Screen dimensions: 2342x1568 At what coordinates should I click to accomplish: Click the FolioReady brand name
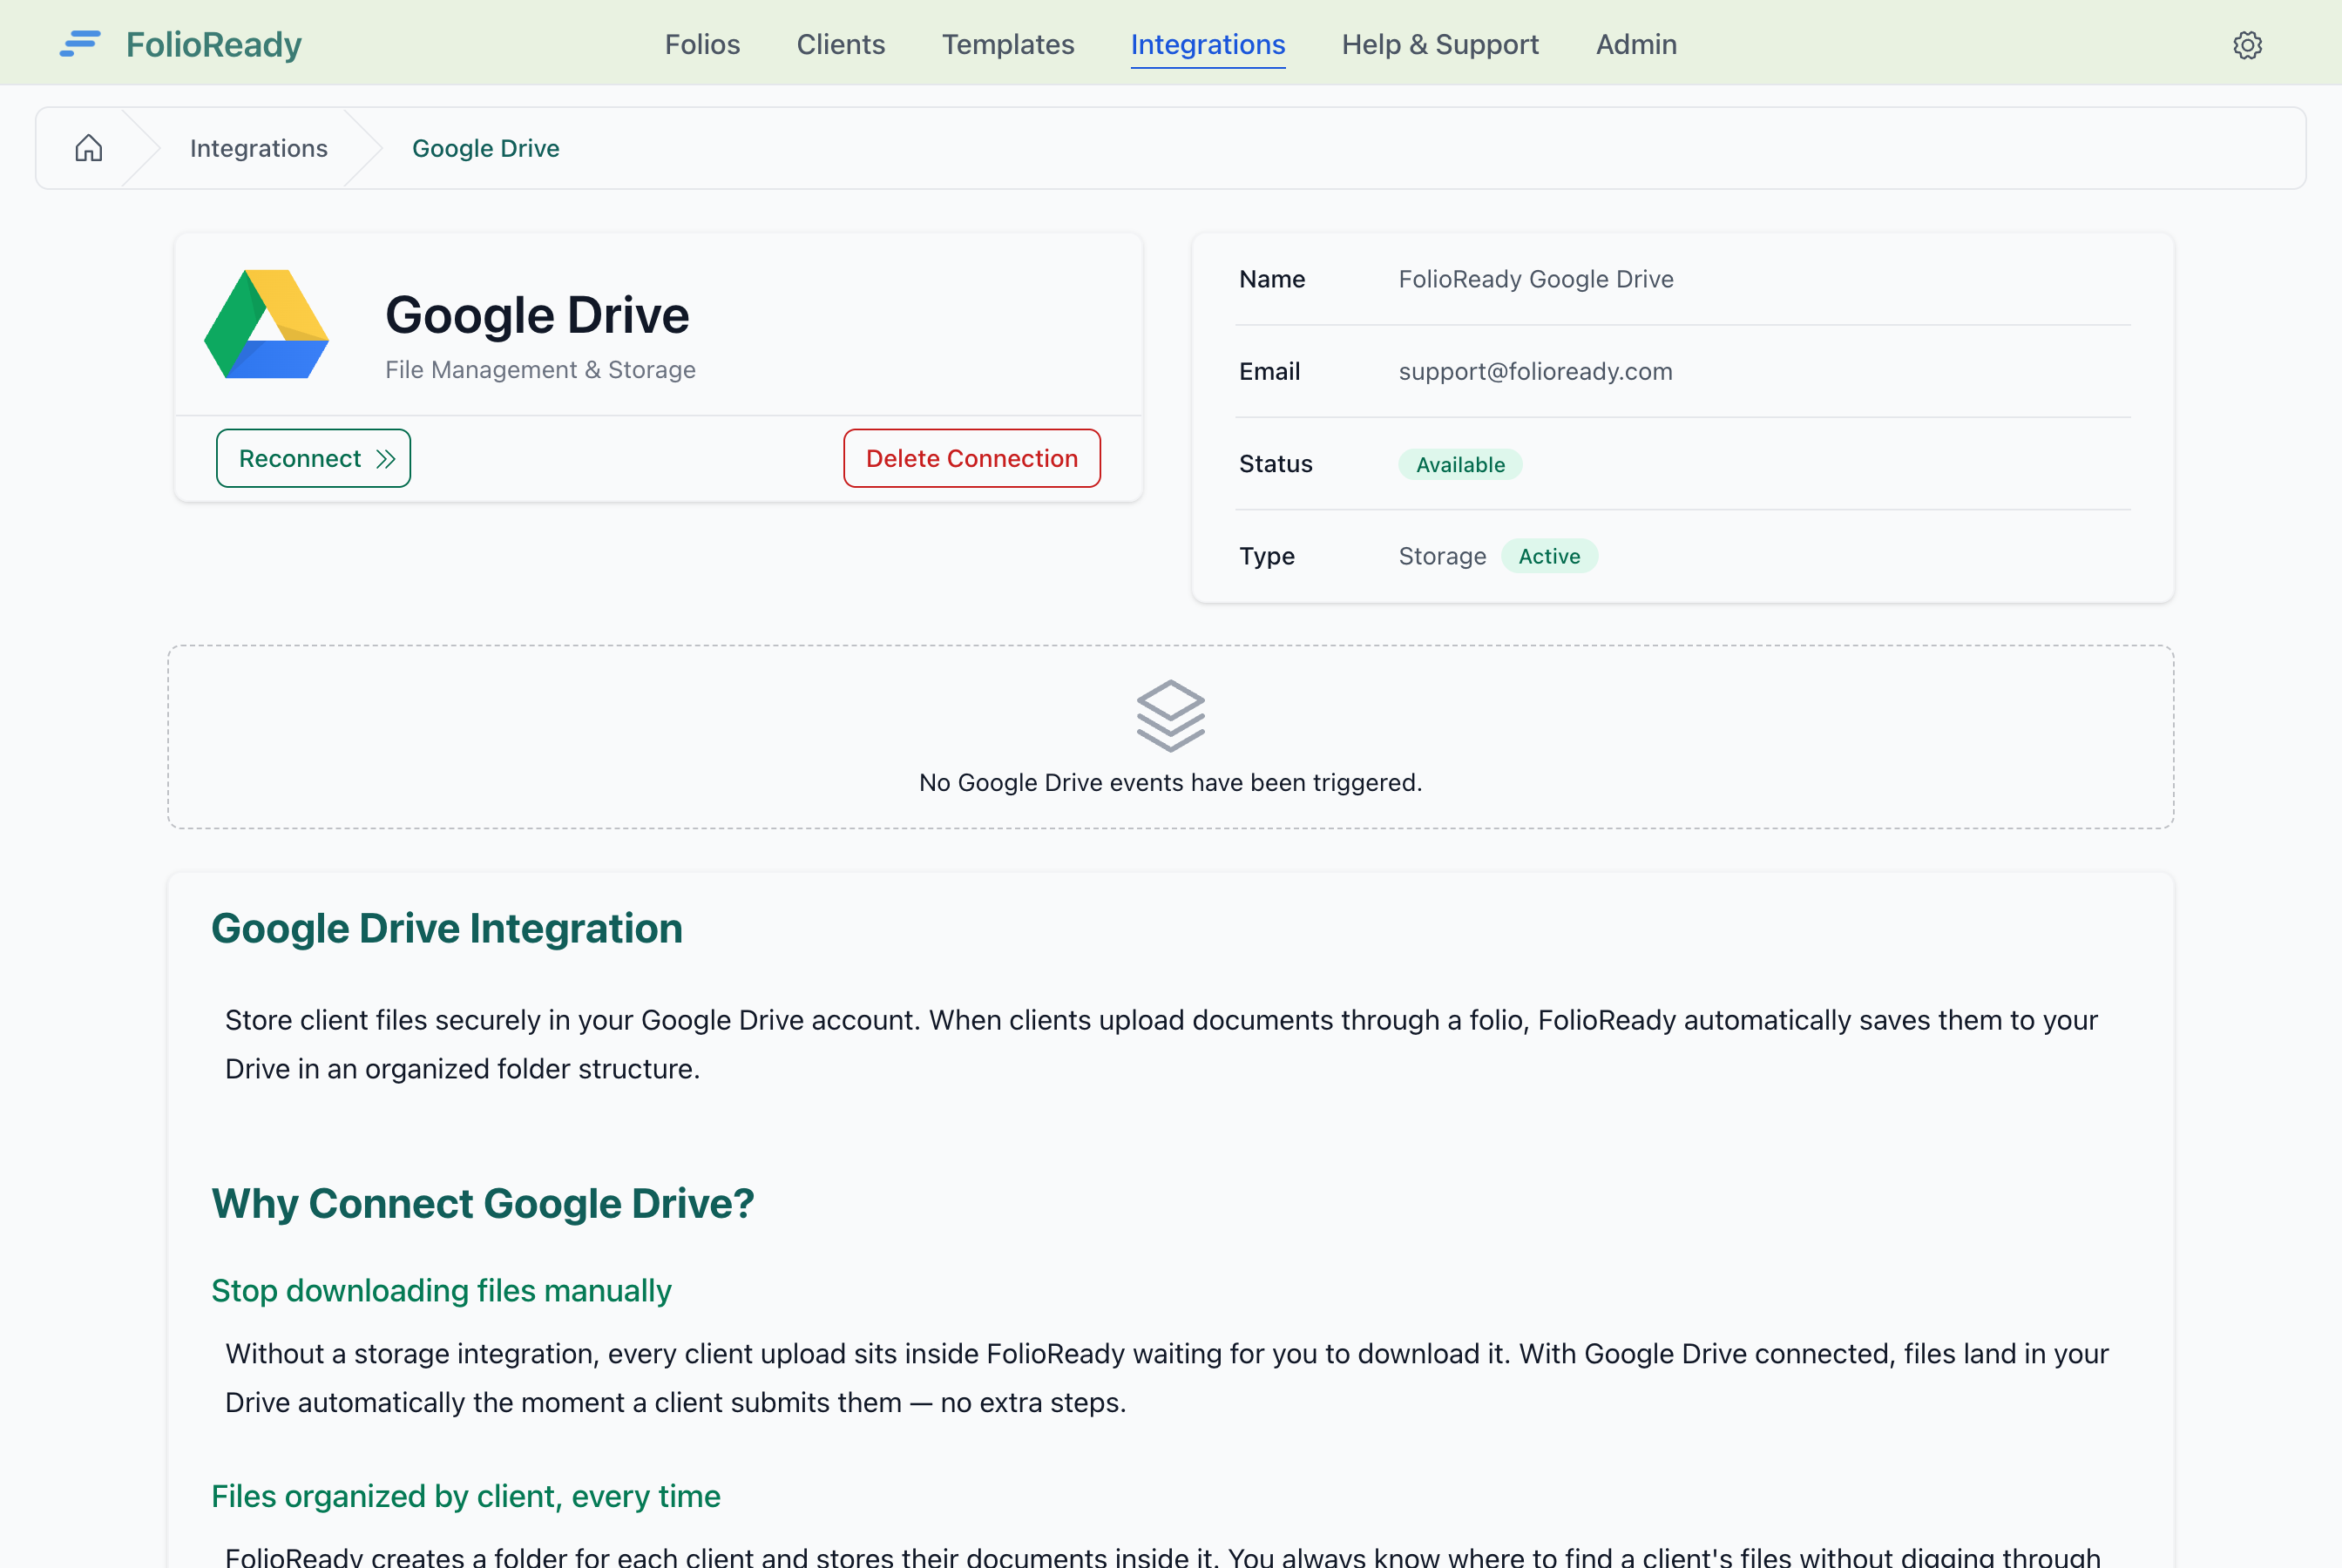click(x=213, y=44)
